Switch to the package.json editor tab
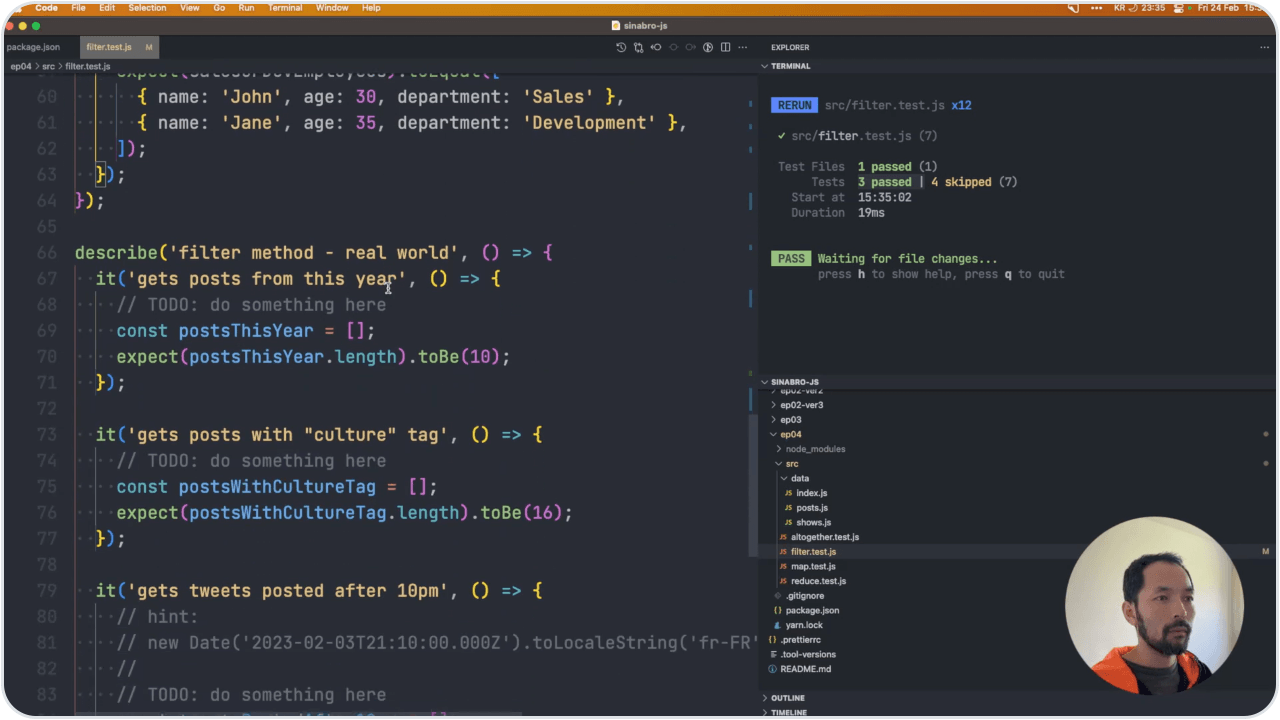Image resolution: width=1280 pixels, height=720 pixels. point(33,47)
